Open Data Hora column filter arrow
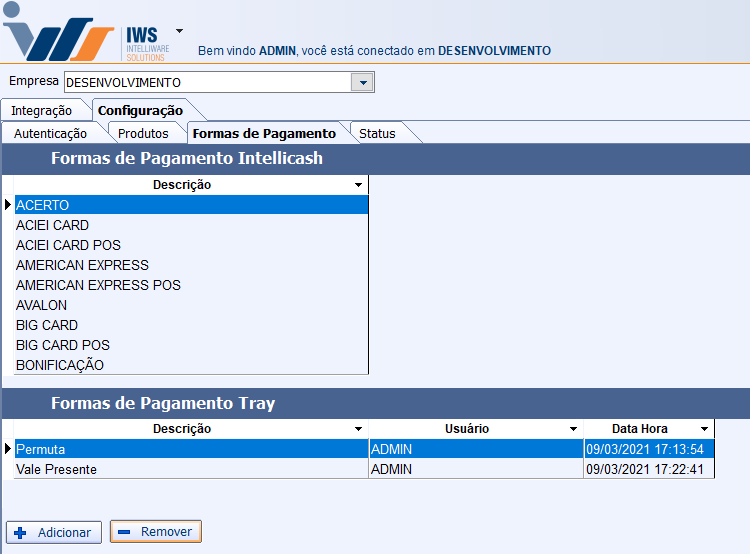The image size is (752, 554). (705, 429)
